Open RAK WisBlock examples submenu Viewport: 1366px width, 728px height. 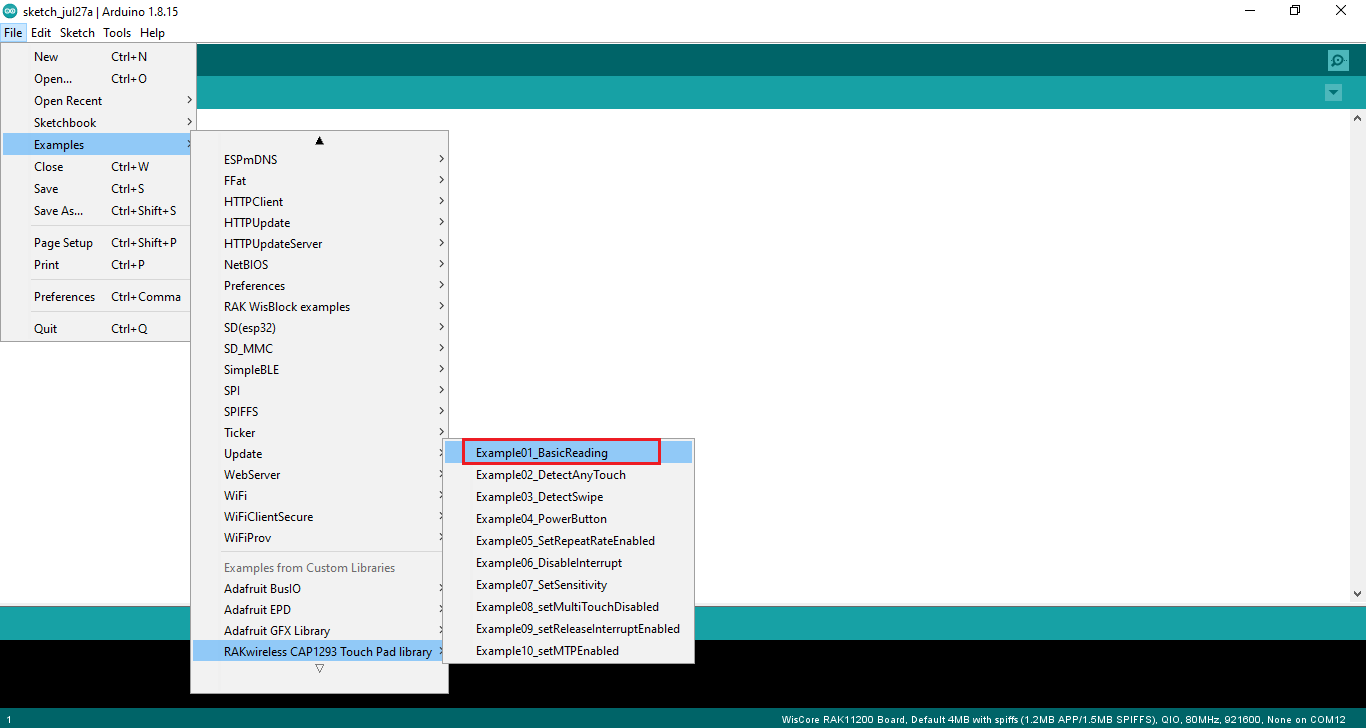(319, 307)
